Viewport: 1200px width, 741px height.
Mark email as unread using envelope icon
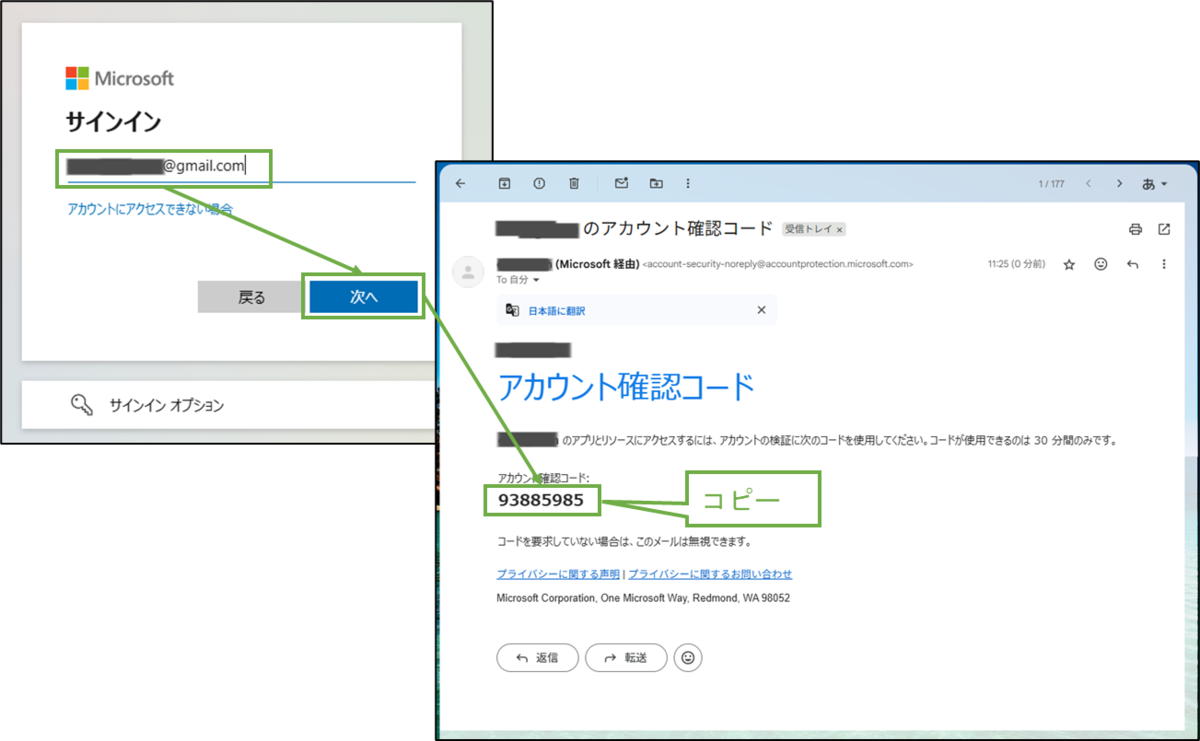tap(621, 183)
